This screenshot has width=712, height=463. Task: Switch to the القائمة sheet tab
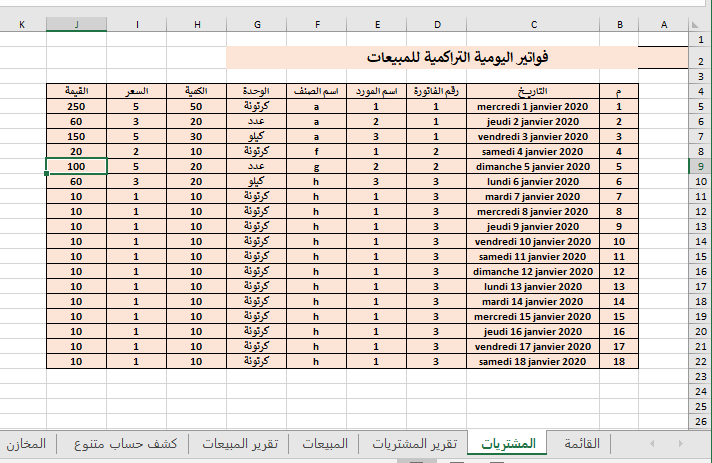tap(582, 443)
